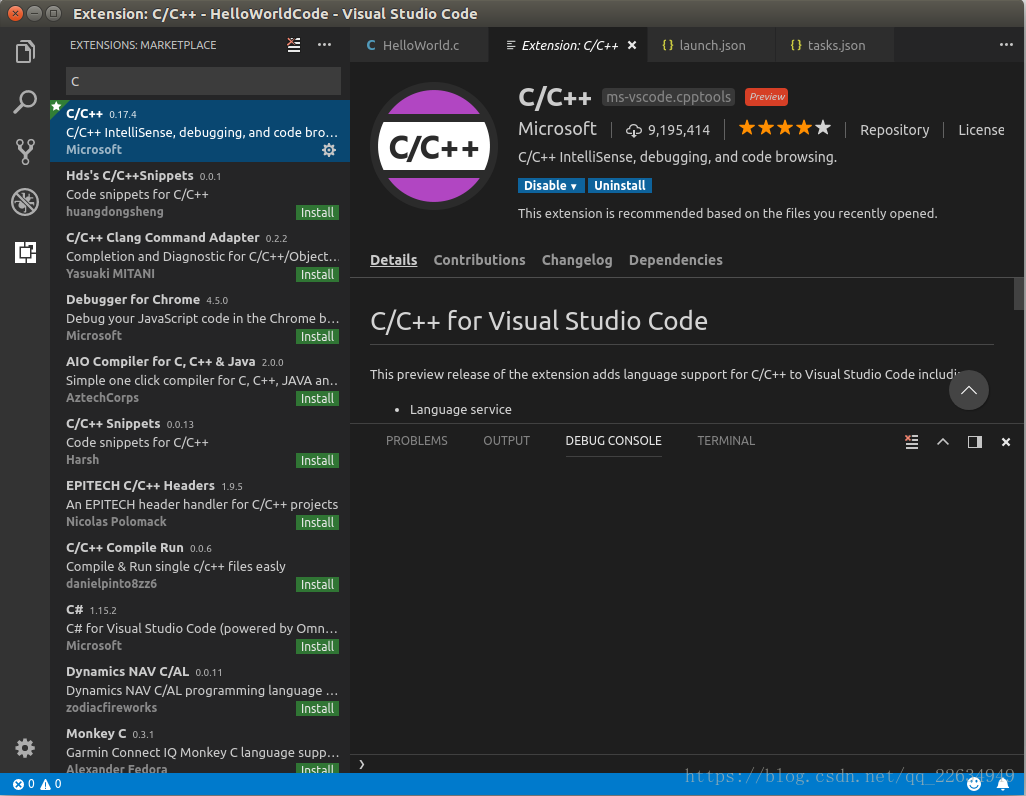This screenshot has width=1026, height=796.
Task: Install C/C++ Compile Run extension
Action: 317,585
